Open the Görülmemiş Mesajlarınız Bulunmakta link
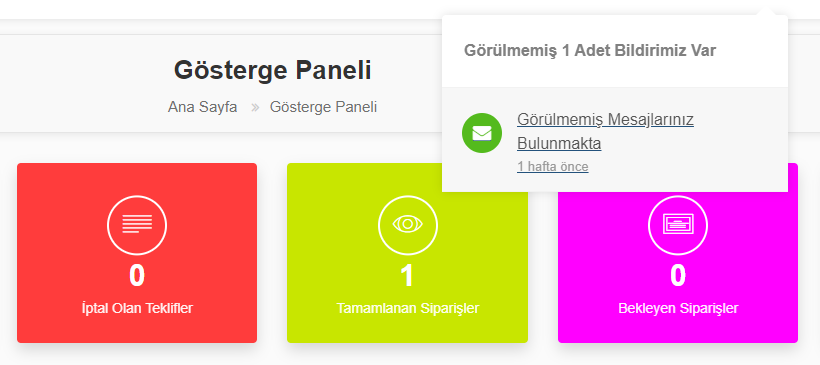Screen dimensions: 820x365 coord(605,131)
